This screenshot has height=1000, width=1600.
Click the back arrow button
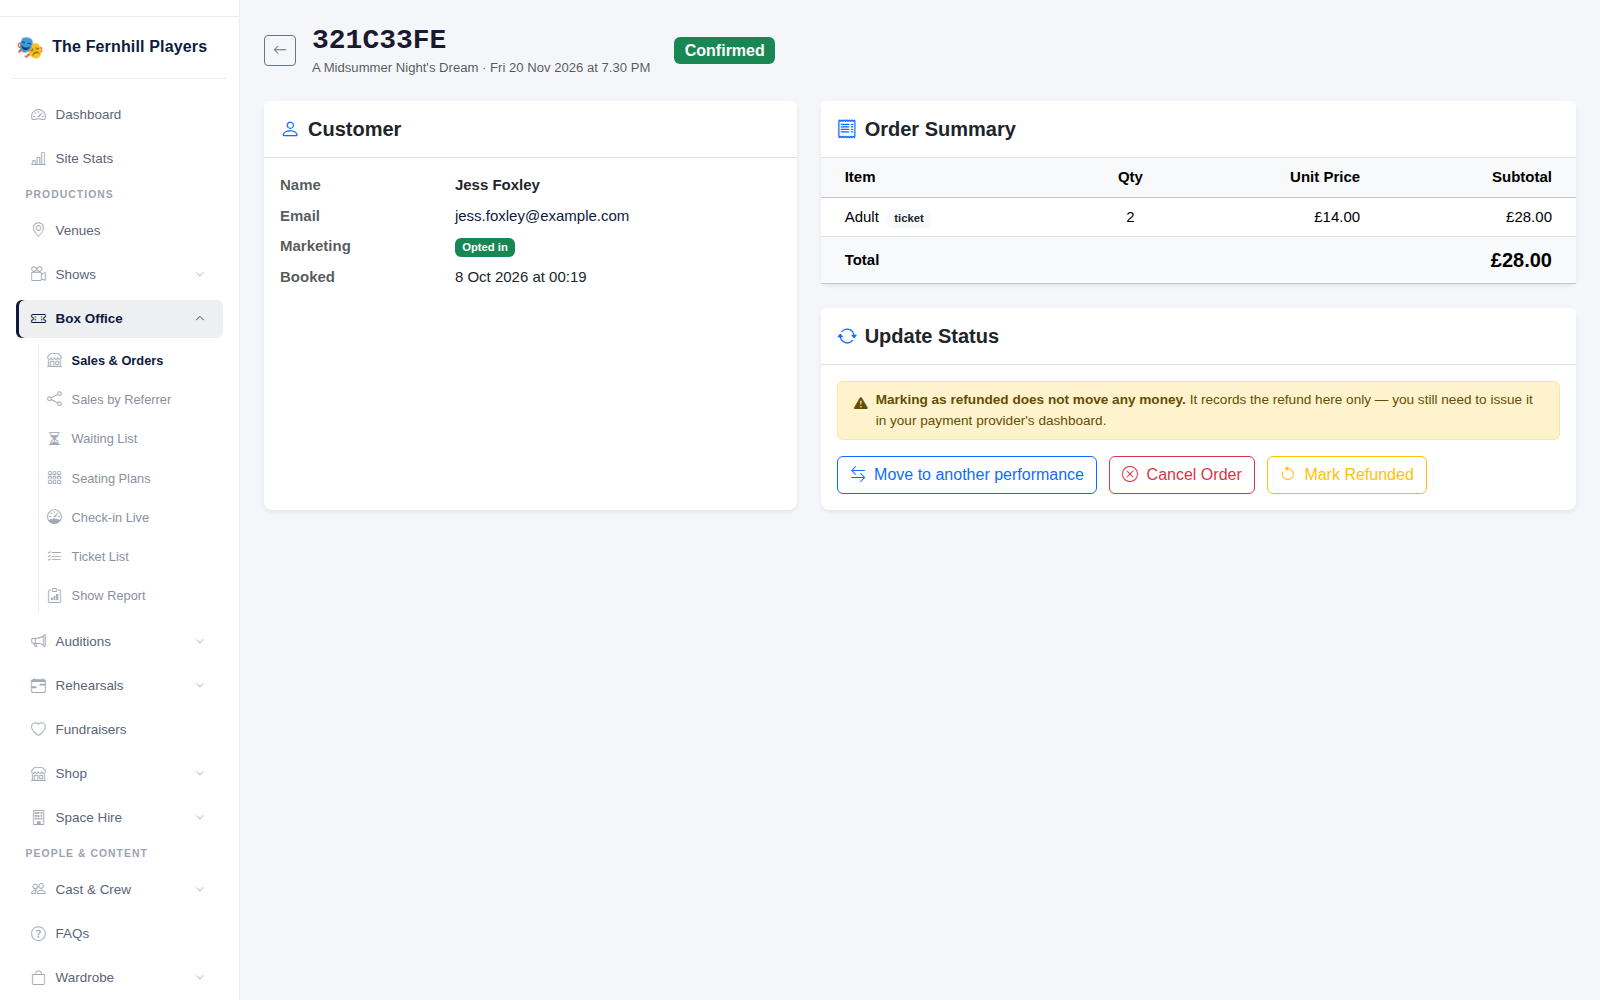(x=280, y=50)
